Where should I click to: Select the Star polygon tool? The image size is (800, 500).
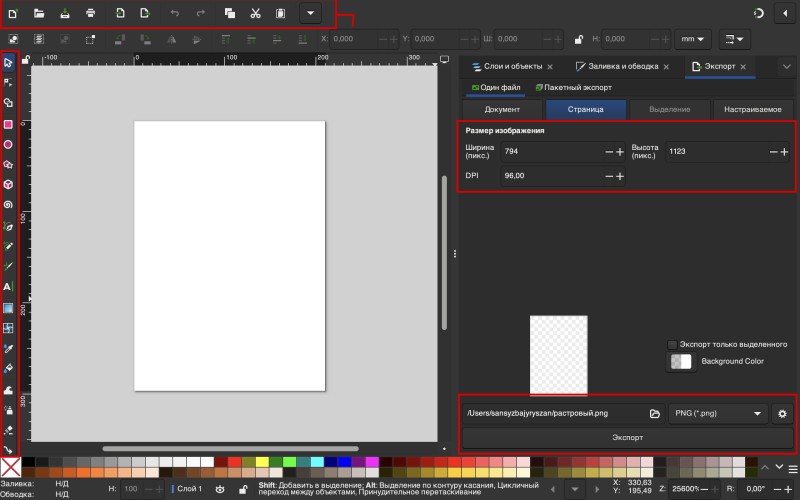click(8, 165)
